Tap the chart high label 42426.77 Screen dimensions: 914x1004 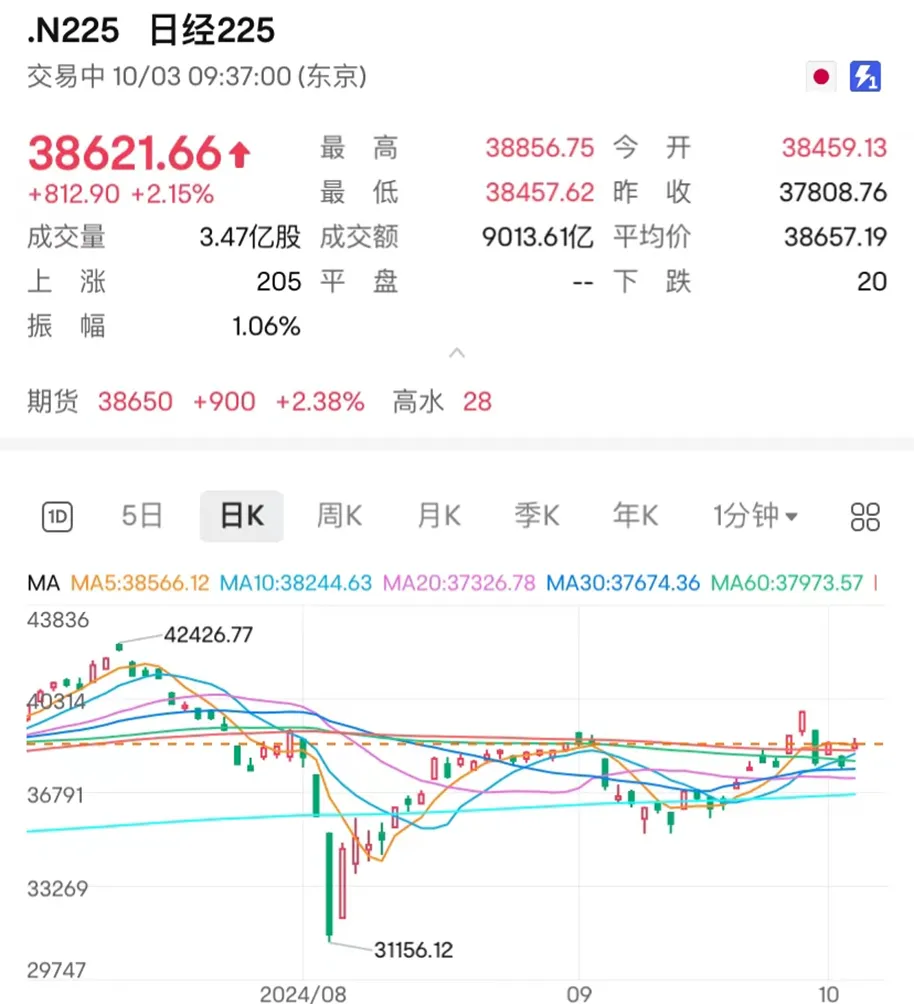point(208,635)
